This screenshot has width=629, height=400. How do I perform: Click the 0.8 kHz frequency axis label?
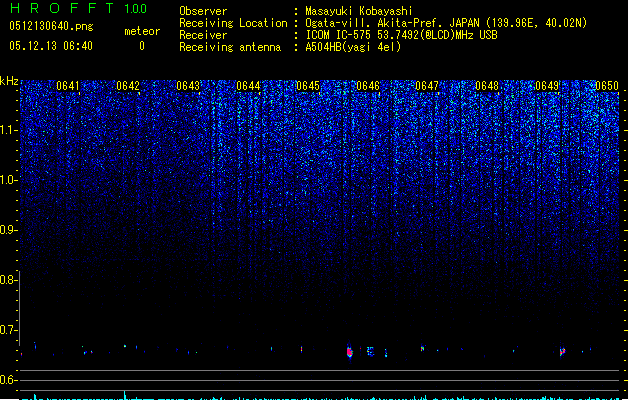tap(8, 280)
